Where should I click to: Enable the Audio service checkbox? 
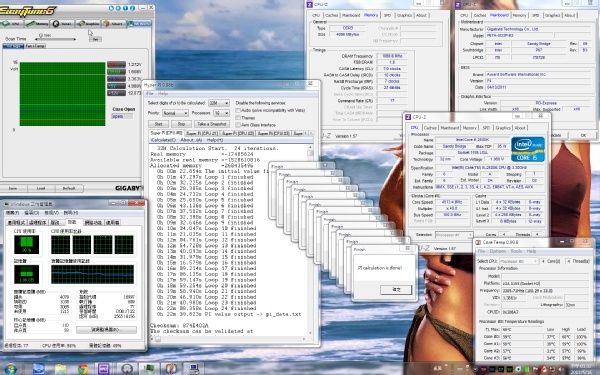238,111
